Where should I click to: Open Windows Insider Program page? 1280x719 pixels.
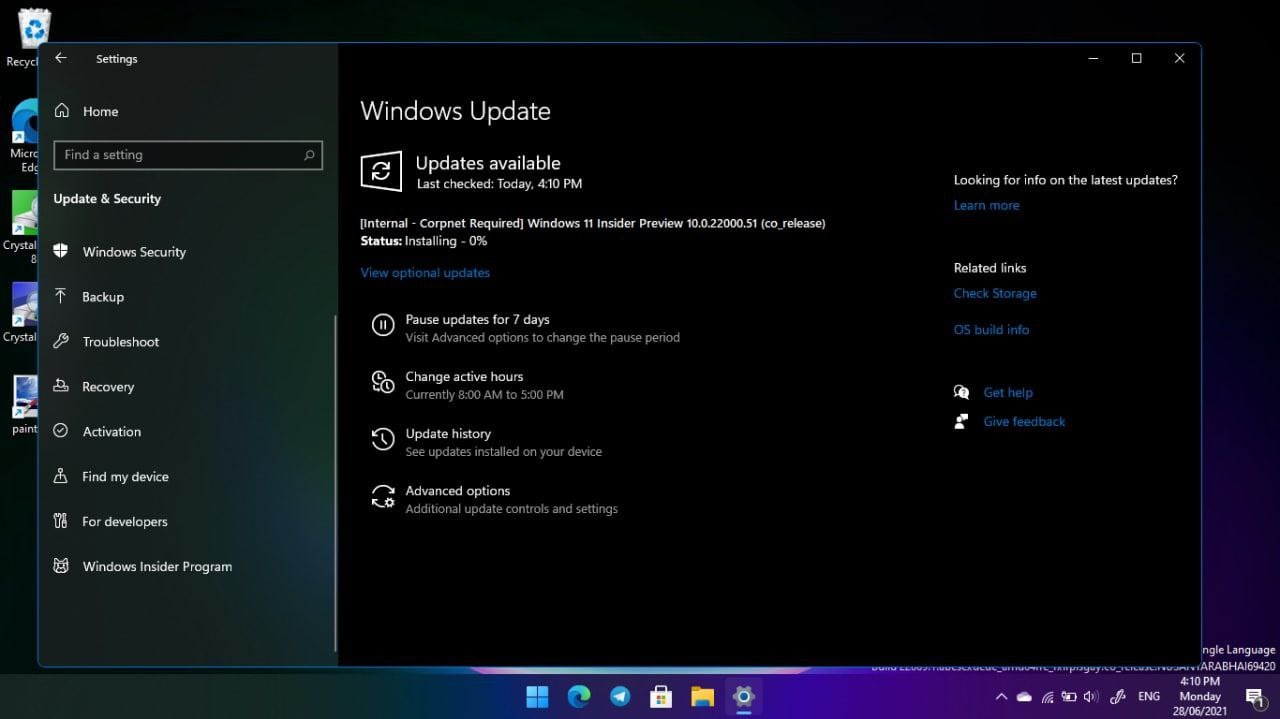[157, 567]
